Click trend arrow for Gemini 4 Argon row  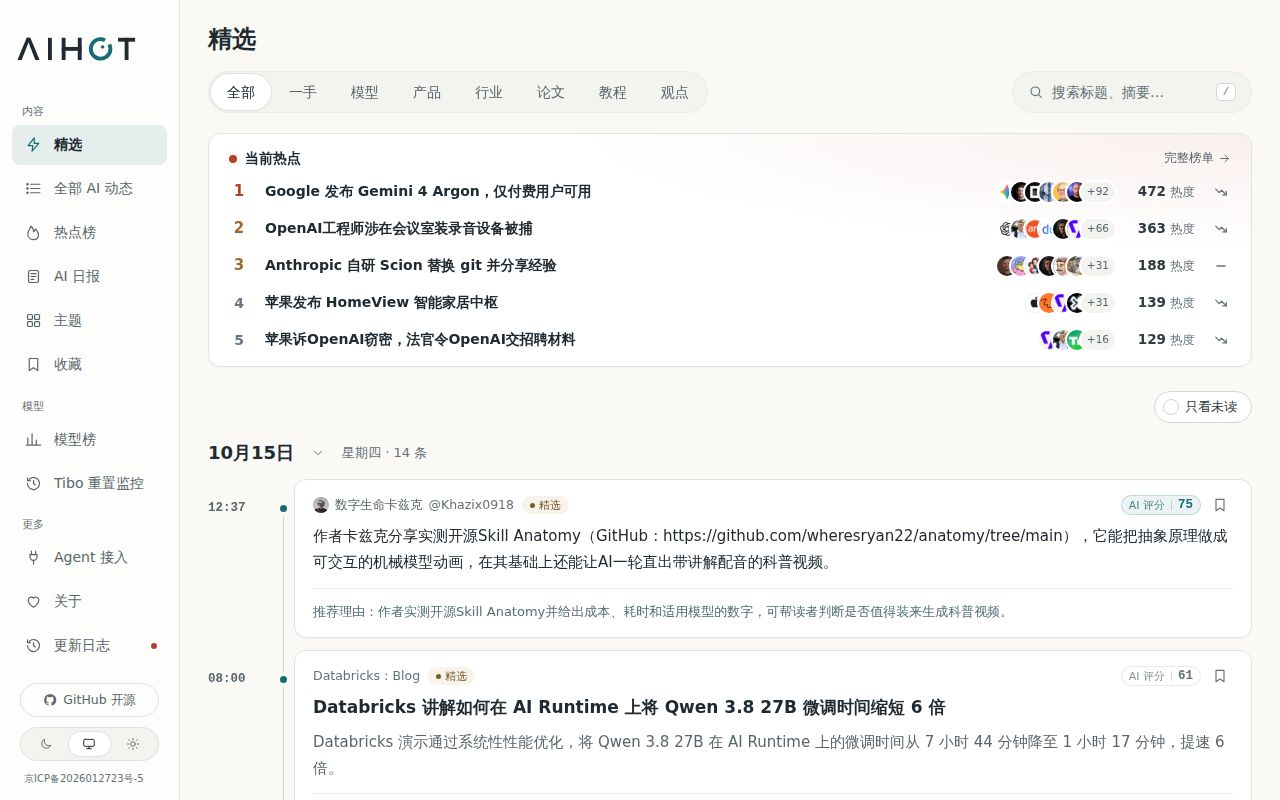click(x=1221, y=192)
